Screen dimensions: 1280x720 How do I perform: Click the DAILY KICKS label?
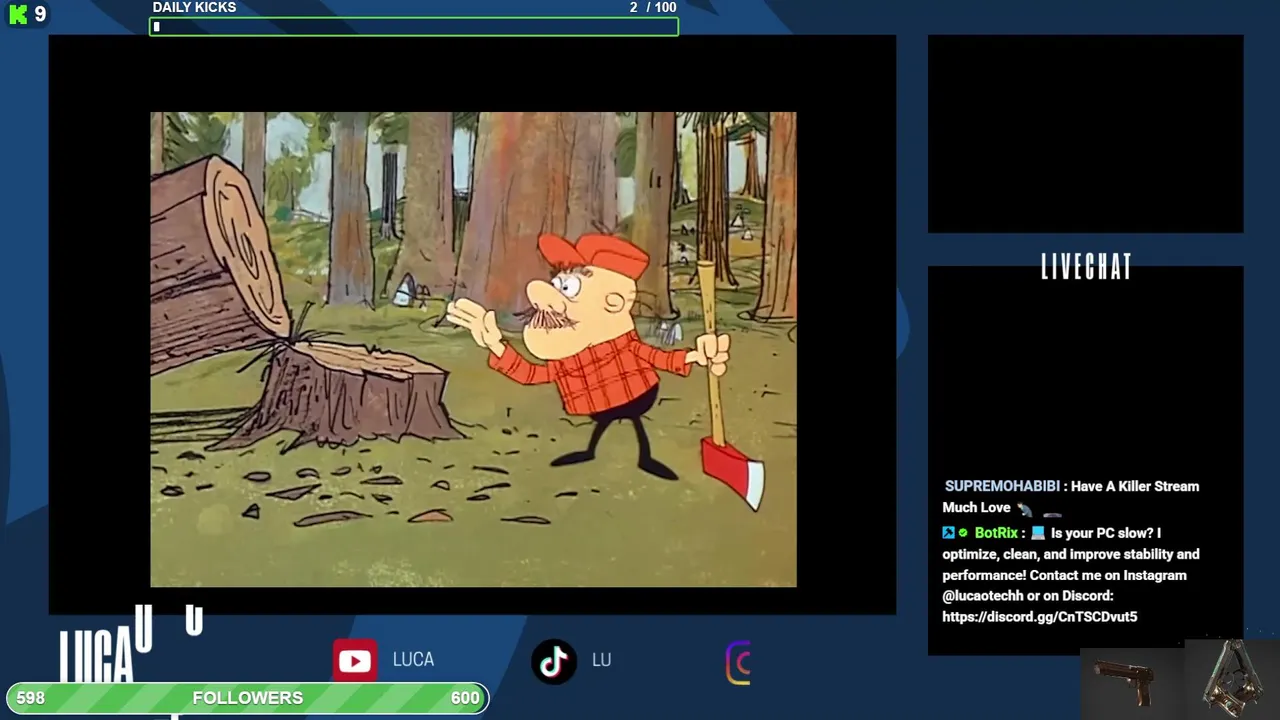pyautogui.click(x=194, y=7)
